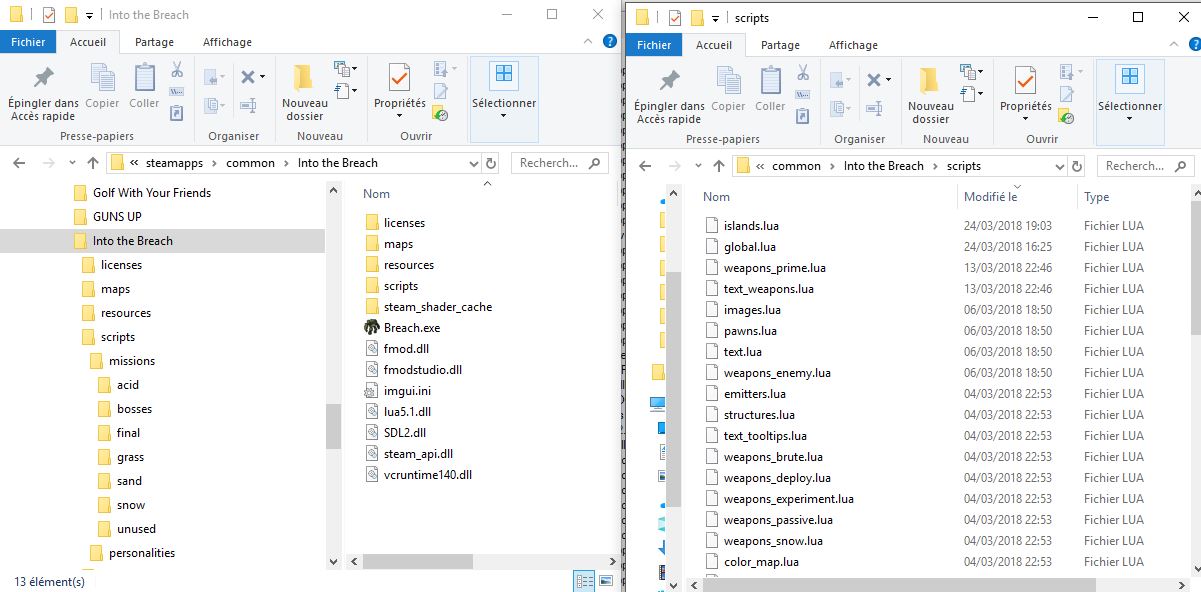The height and width of the screenshot is (592, 1201).
Task: Click Copier icon in Into the Breach window
Action: [102, 85]
